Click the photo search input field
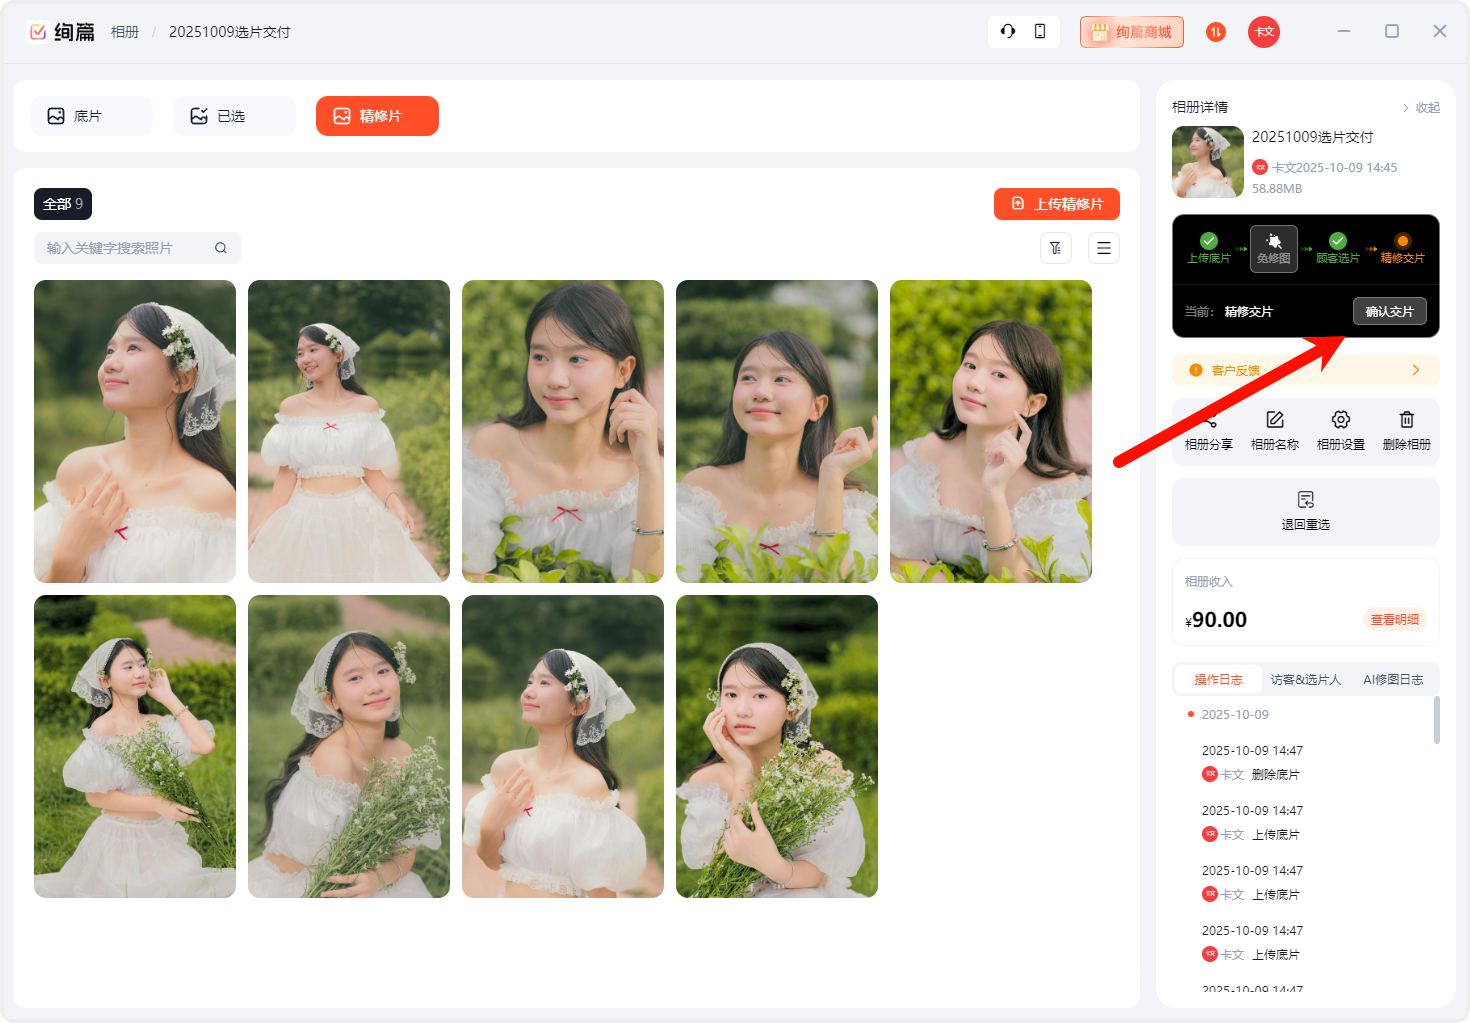The height and width of the screenshot is (1023, 1470). [x=125, y=248]
